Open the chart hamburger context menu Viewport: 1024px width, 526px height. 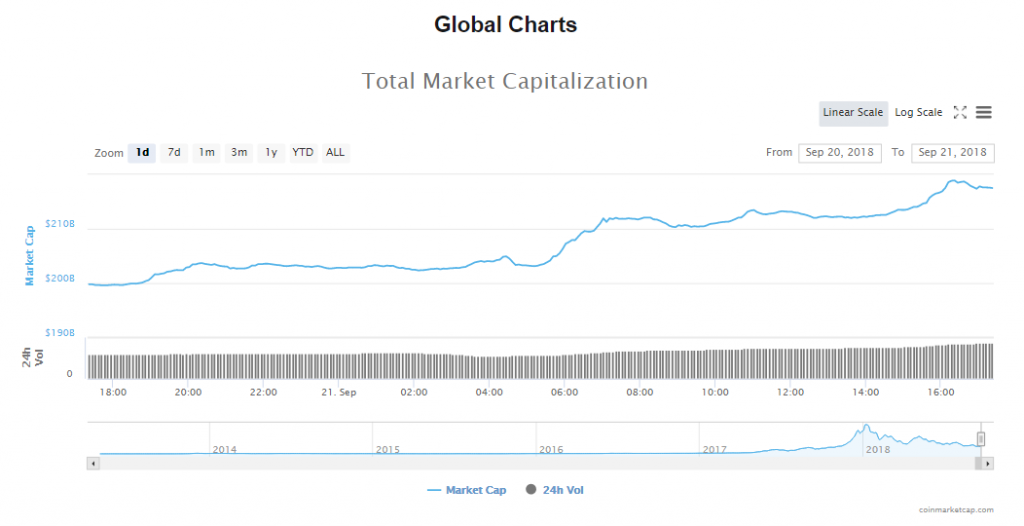[x=983, y=113]
